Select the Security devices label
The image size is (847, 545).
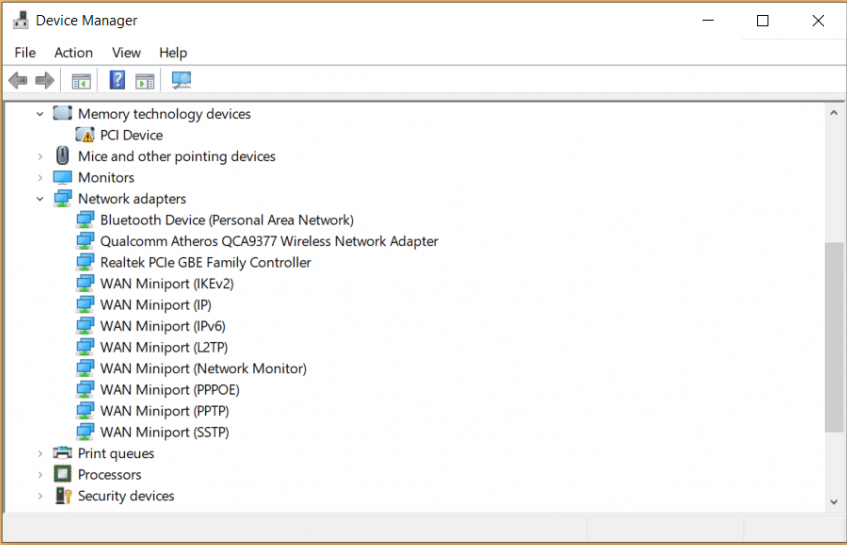(126, 496)
